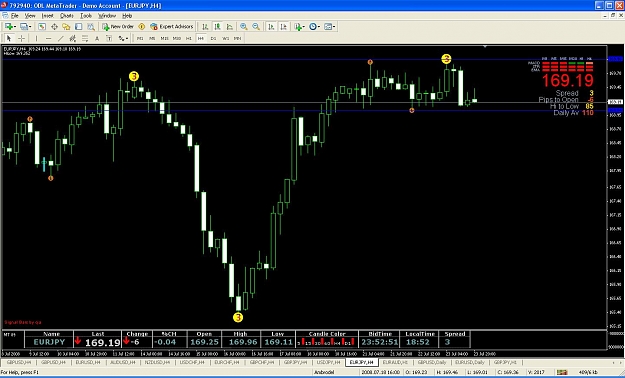Switch timeframe to M30
Viewport: 625px width, 378px height.
click(177, 38)
